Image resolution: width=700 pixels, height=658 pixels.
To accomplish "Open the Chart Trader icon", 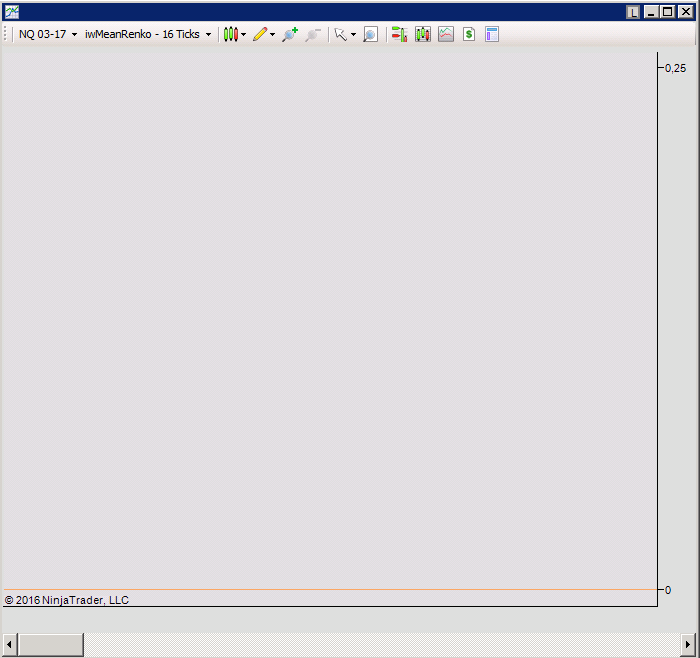I will pyautogui.click(x=400, y=34).
